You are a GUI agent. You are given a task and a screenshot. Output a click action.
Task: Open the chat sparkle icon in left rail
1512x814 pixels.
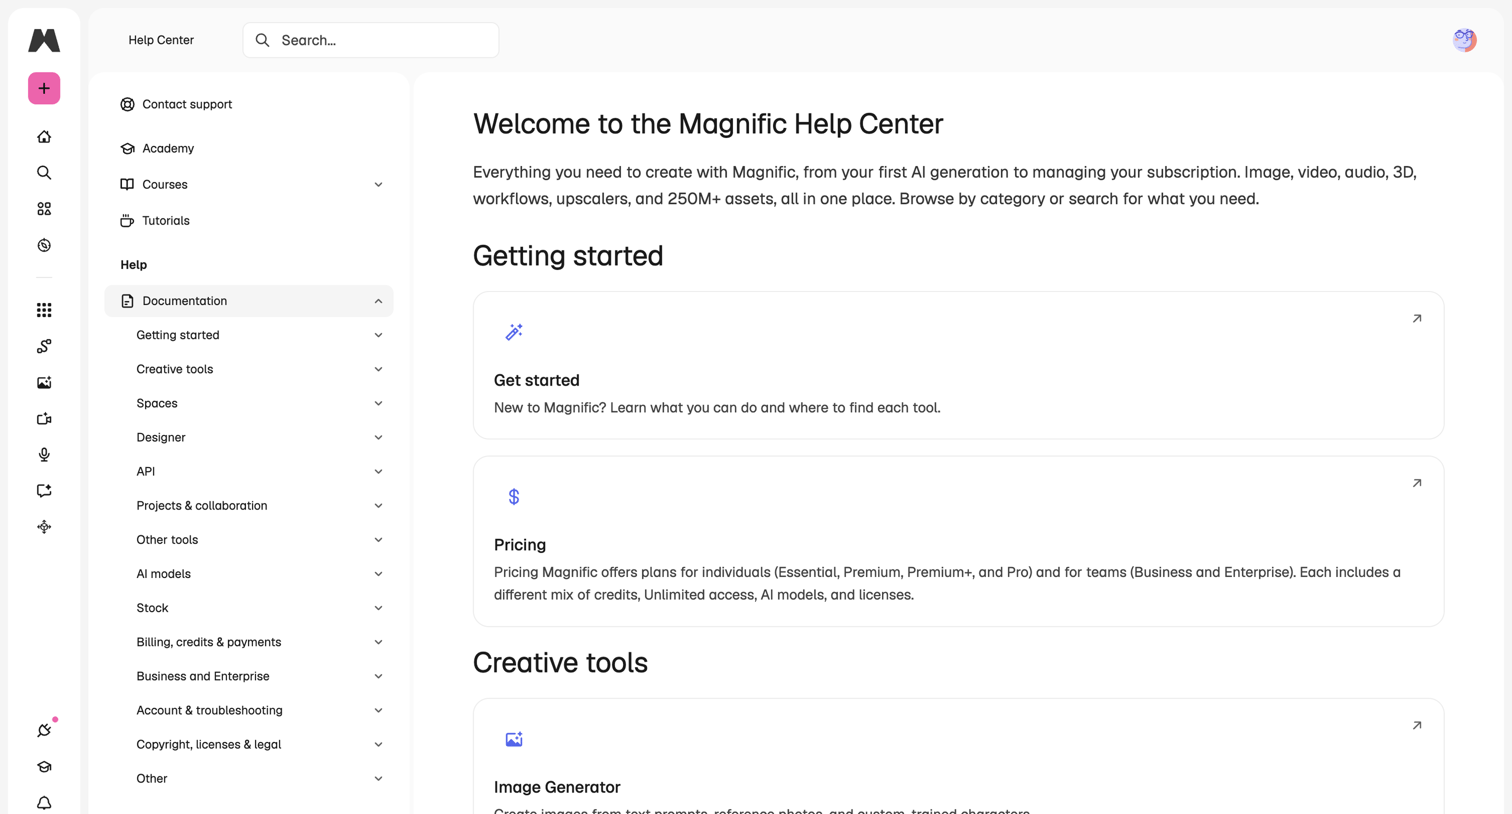44,491
